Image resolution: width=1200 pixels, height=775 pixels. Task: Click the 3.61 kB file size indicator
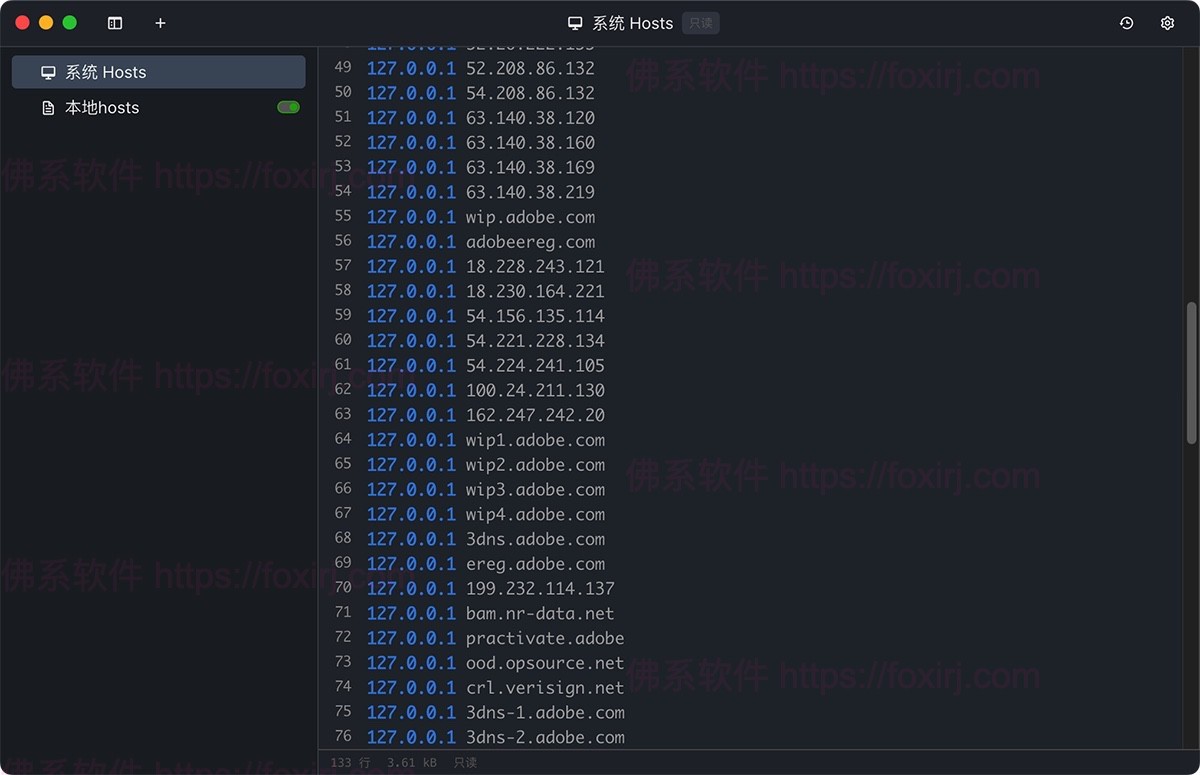(412, 762)
